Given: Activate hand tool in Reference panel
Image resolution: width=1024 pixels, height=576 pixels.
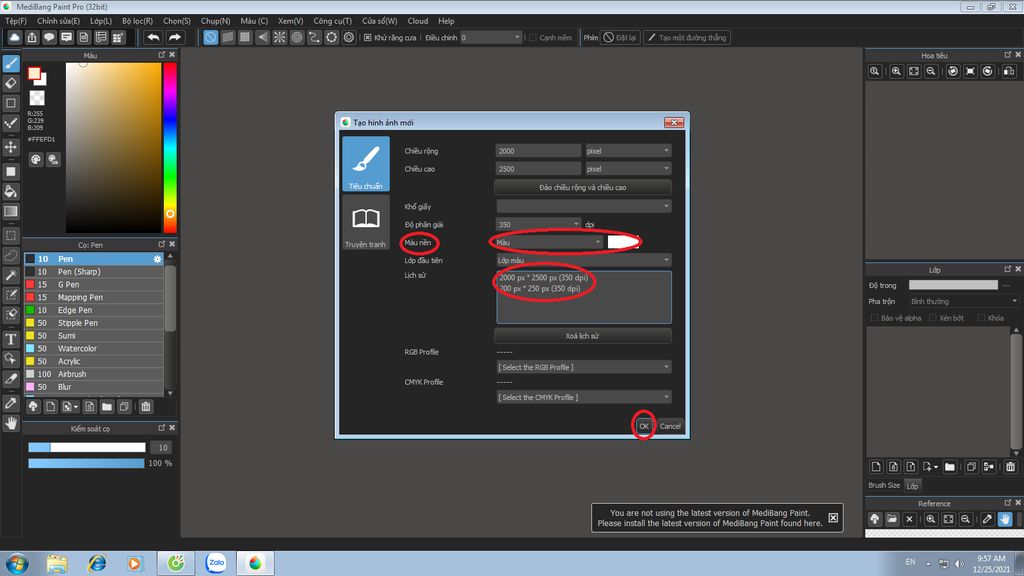Looking at the screenshot, I should pyautogui.click(x=1004, y=519).
